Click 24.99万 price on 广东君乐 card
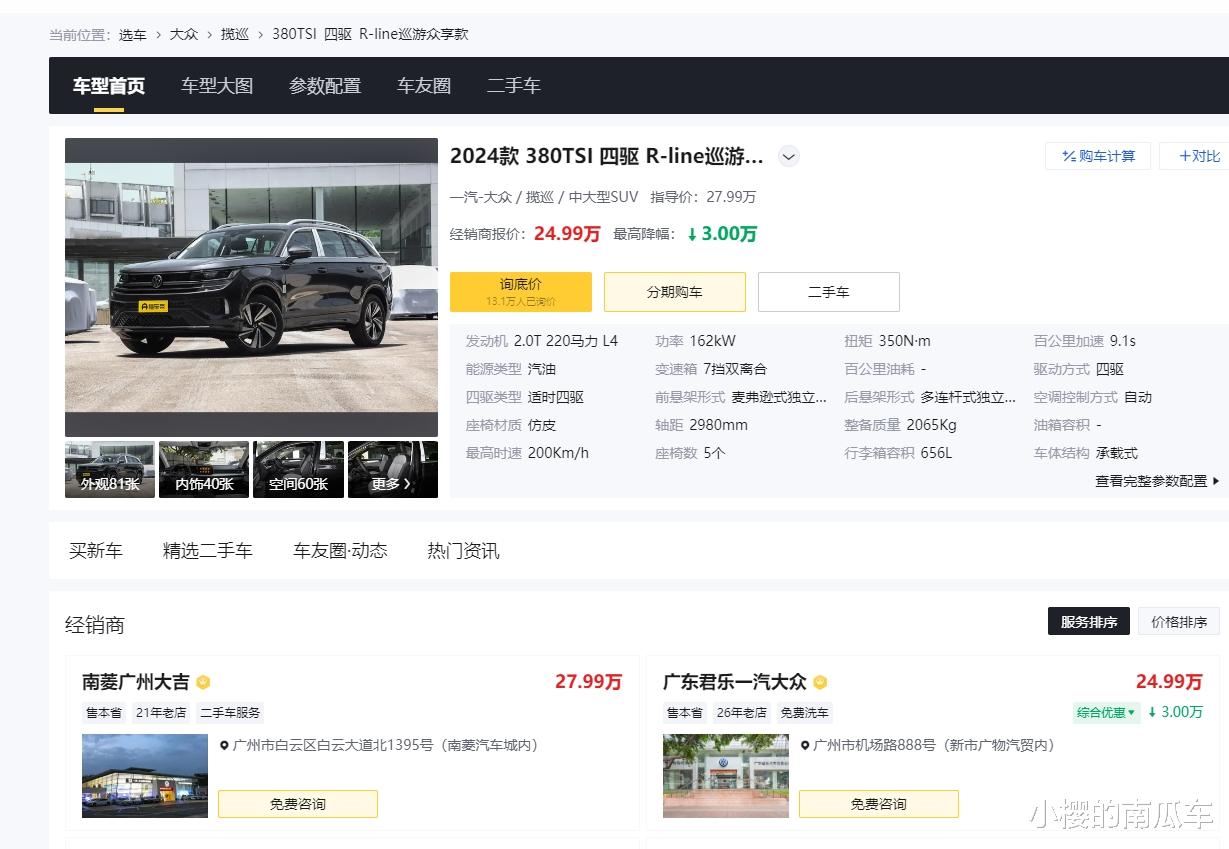 point(1169,682)
